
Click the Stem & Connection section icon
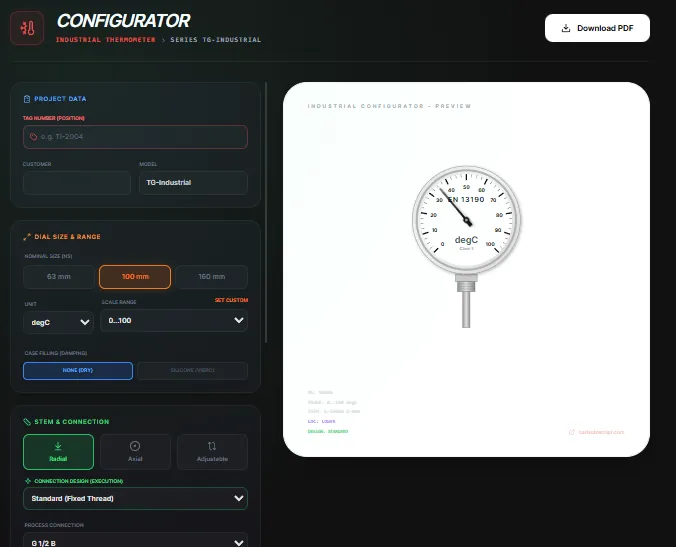pos(27,422)
